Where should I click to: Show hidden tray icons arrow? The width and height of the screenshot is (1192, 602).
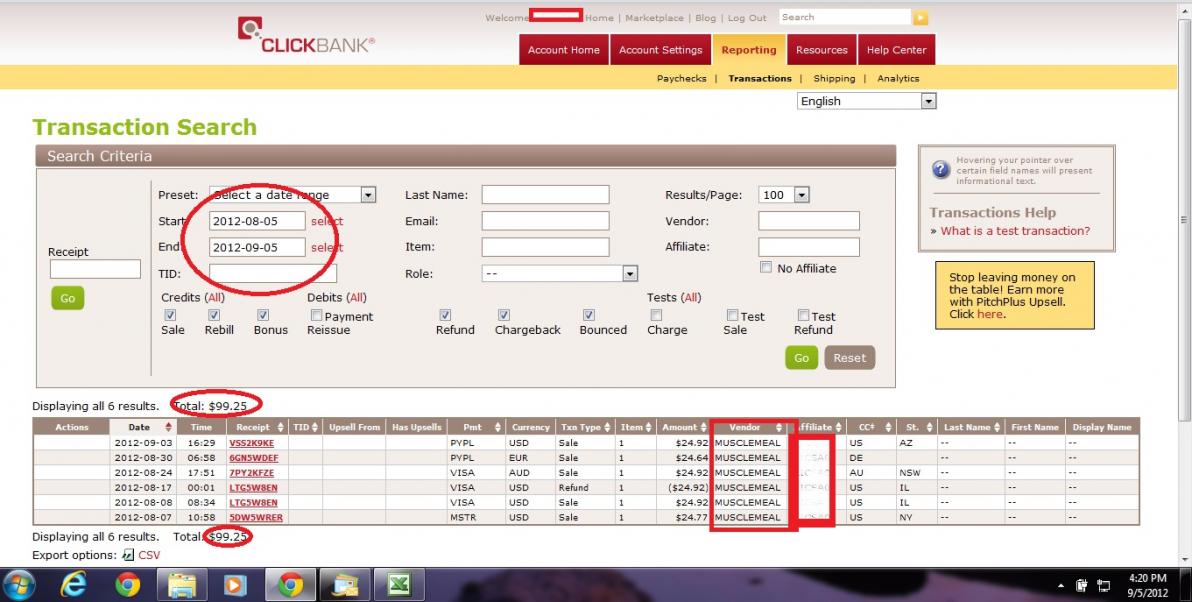click(x=1060, y=586)
